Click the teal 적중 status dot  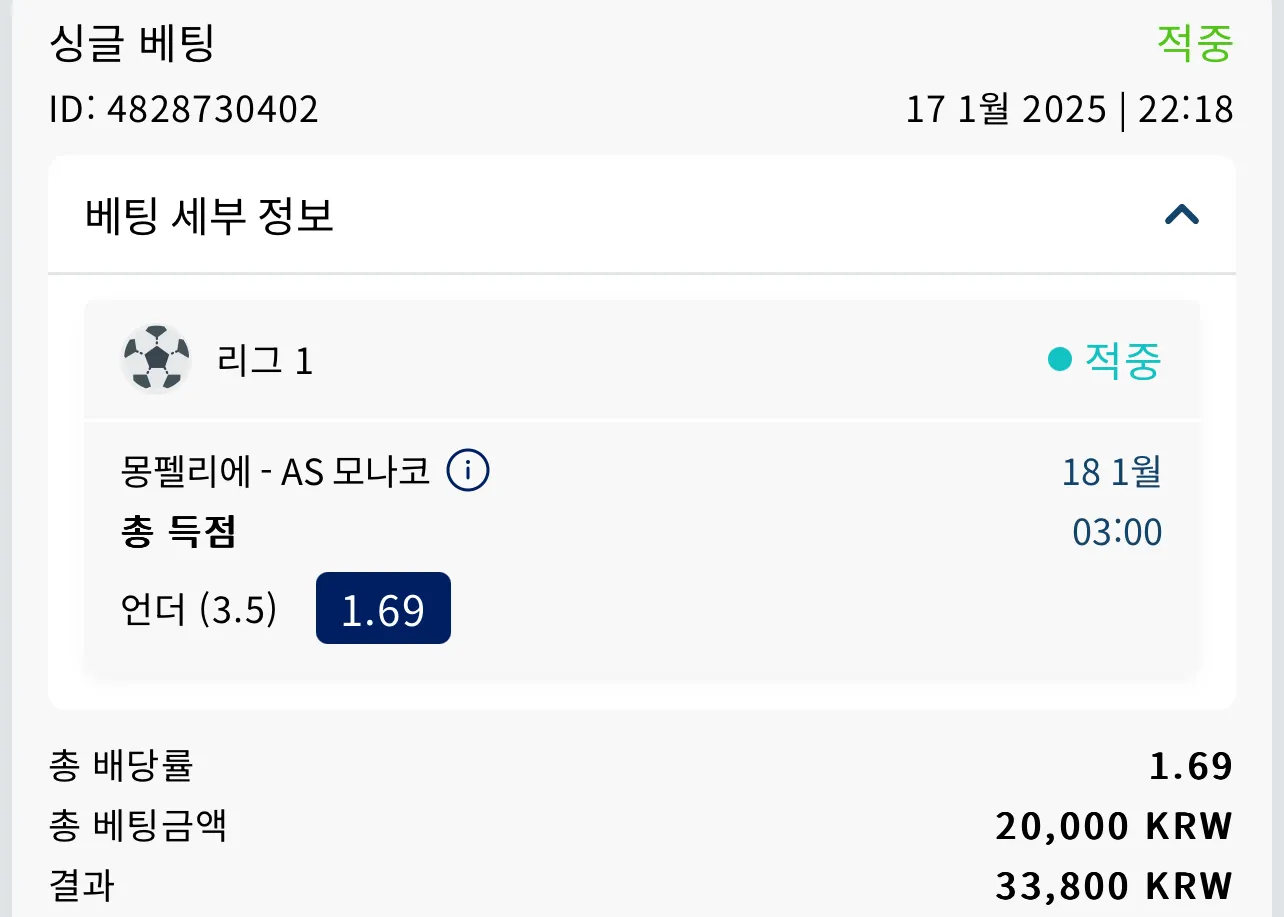tap(1059, 359)
